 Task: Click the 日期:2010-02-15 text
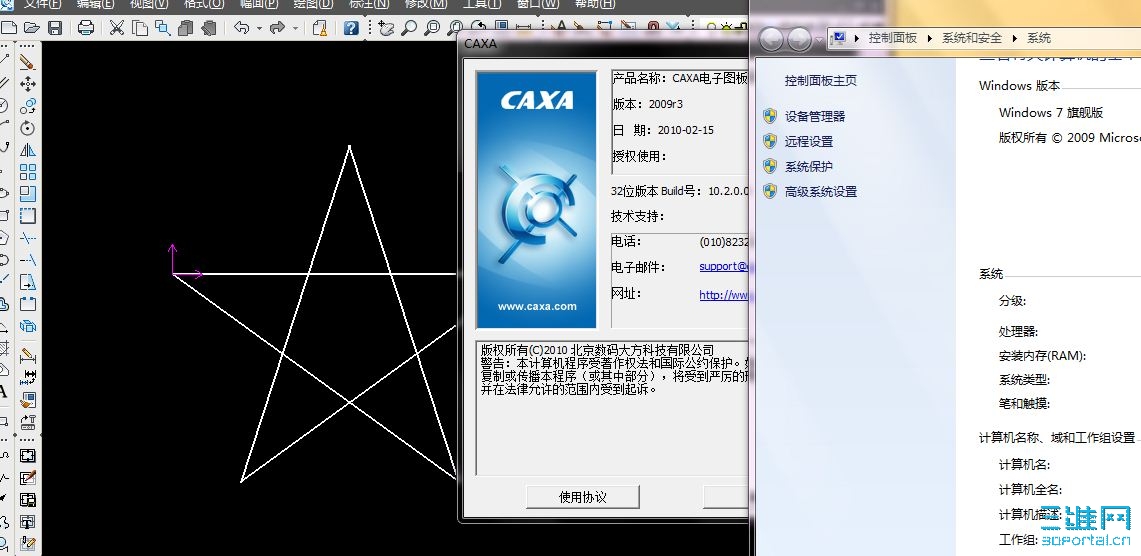pos(663,130)
